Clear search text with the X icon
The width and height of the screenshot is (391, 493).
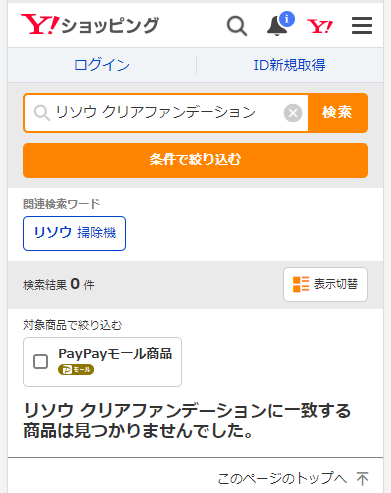coord(293,113)
